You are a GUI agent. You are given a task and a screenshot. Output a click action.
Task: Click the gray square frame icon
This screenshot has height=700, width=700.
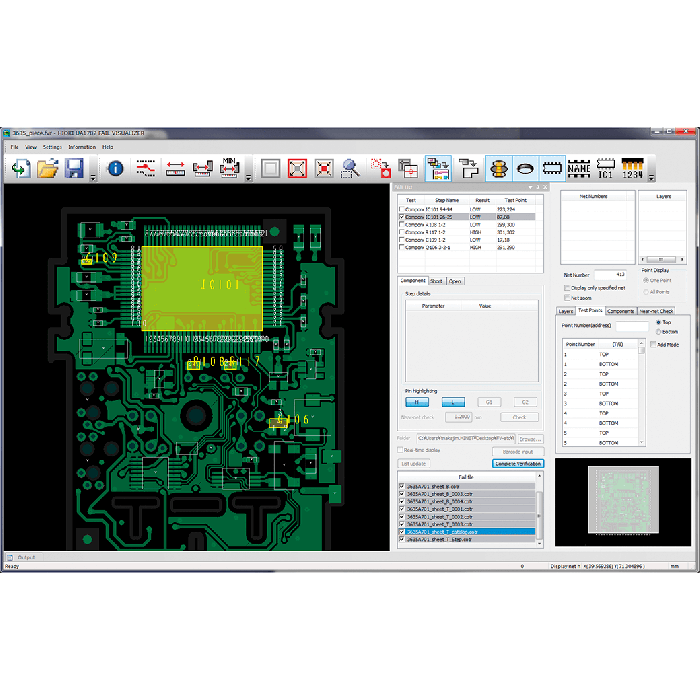point(271,168)
